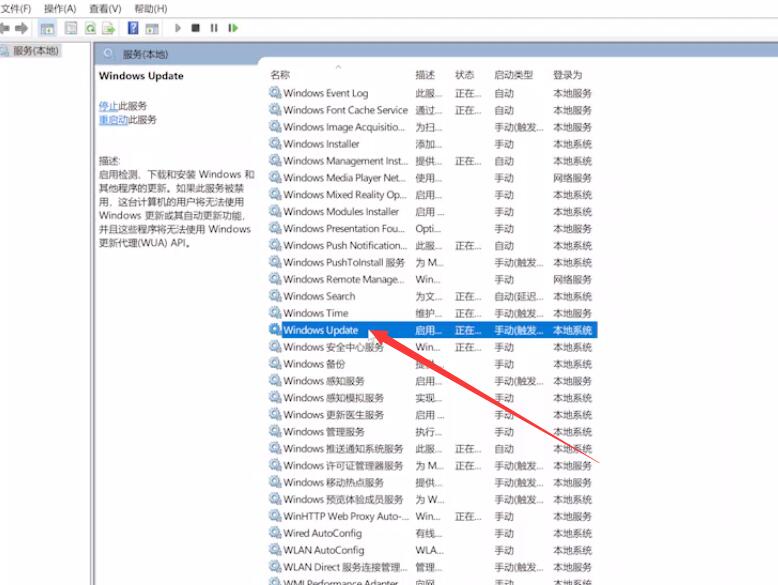Select Windows Media Player Network service
The image size is (778, 585).
pyautogui.click(x=432, y=178)
